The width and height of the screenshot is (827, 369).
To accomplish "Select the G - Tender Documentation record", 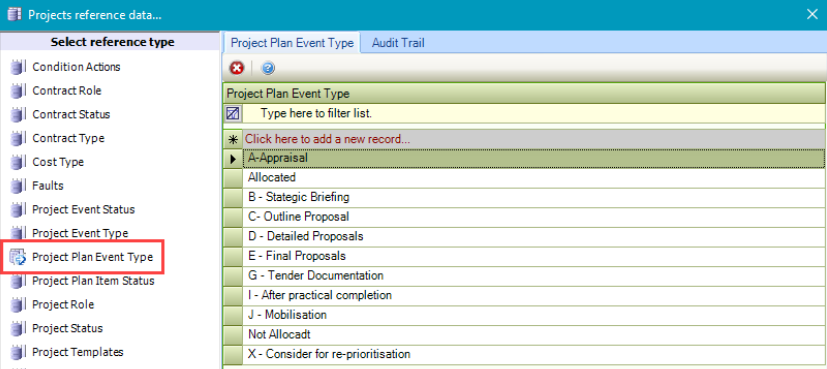I will 534,276.
